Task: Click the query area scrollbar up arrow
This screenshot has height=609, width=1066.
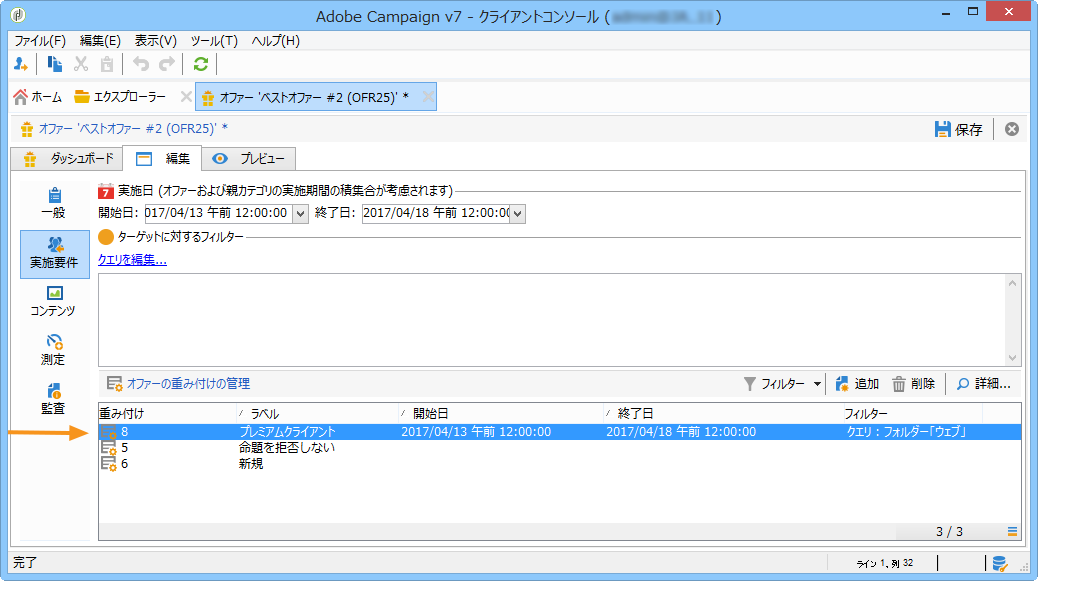Action: point(1012,283)
